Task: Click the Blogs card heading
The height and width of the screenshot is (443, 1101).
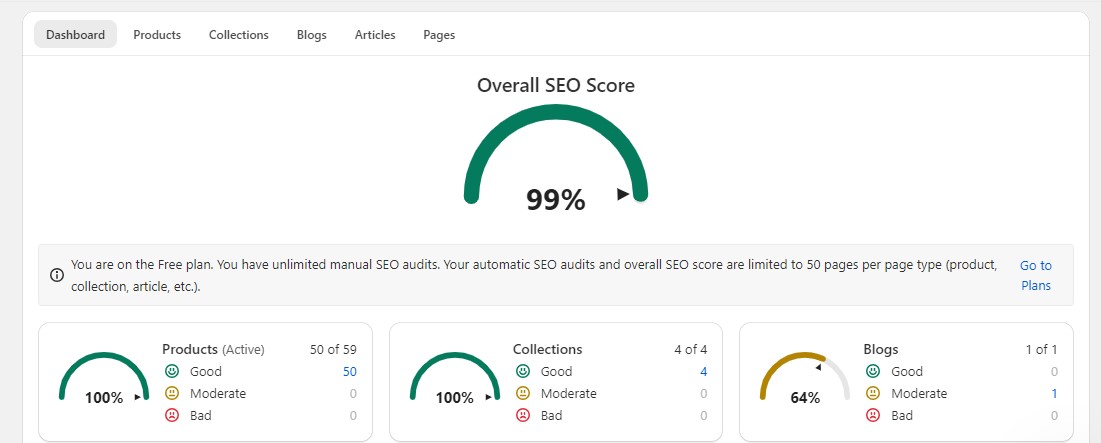Action: point(881,349)
